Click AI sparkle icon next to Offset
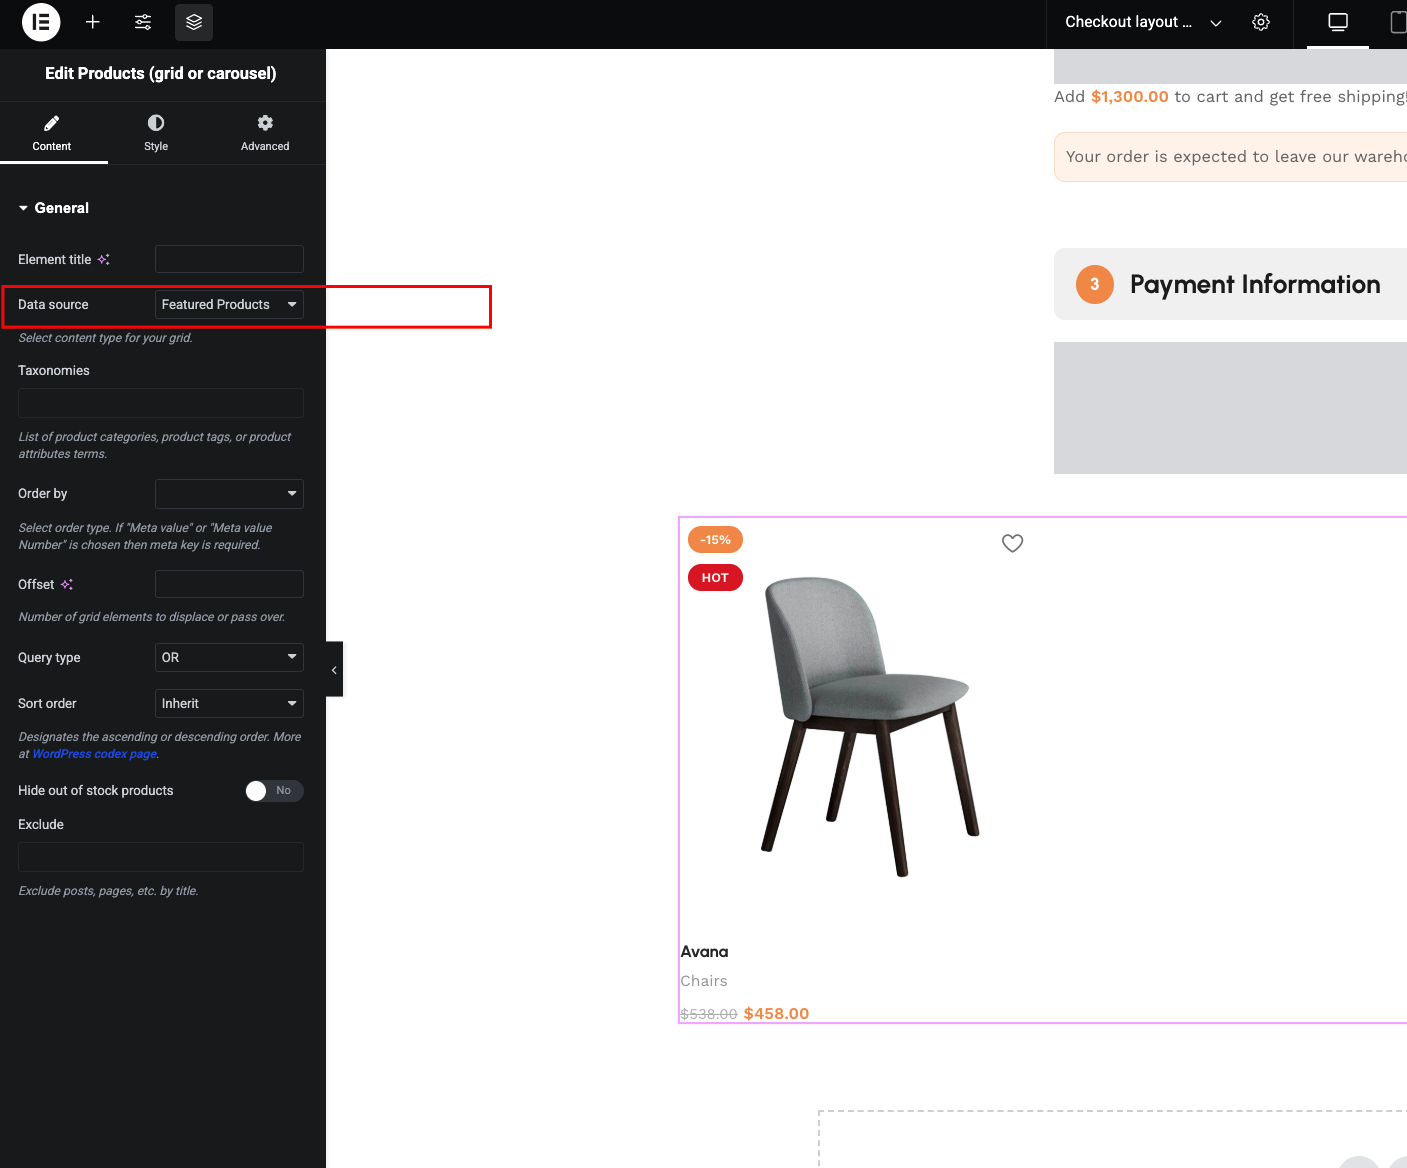The width and height of the screenshot is (1407, 1168). click(67, 584)
